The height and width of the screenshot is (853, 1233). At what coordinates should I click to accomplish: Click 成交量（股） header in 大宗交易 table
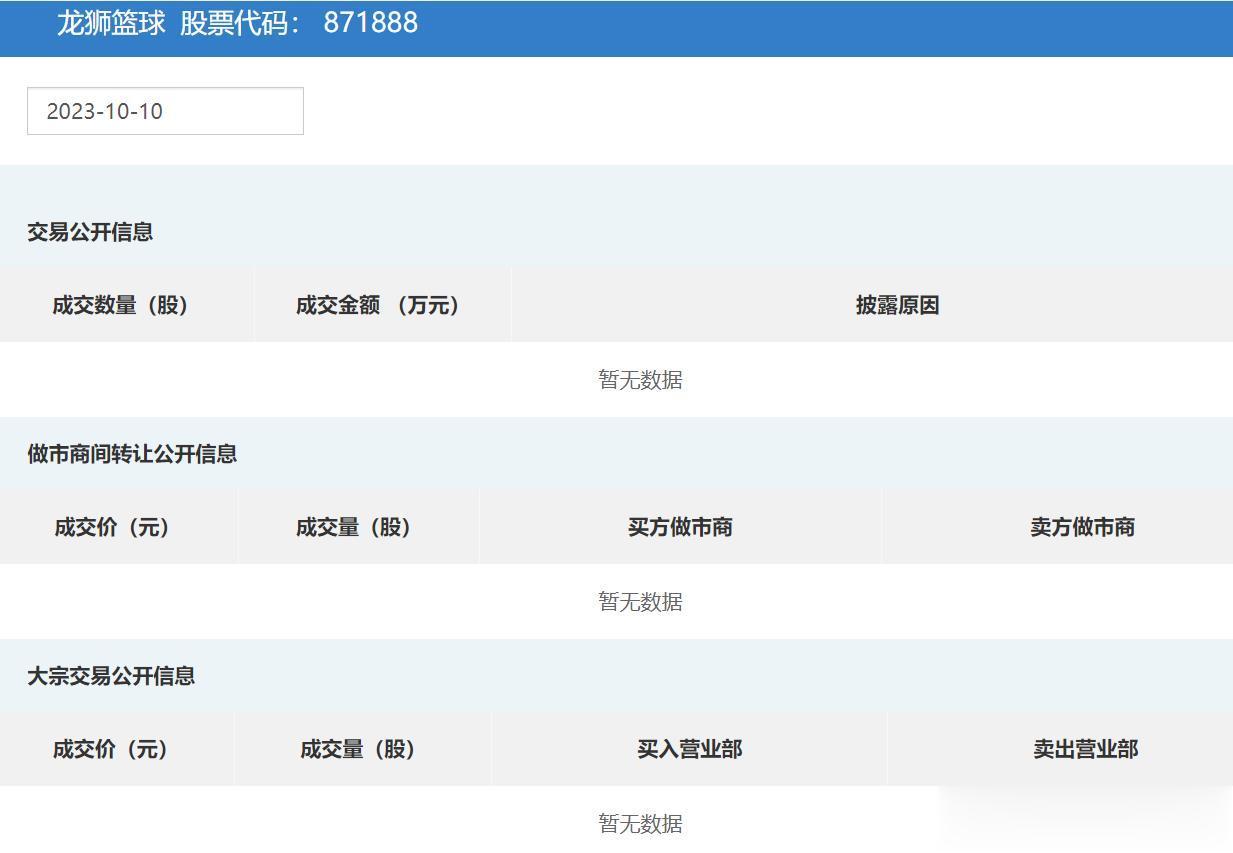(x=358, y=749)
